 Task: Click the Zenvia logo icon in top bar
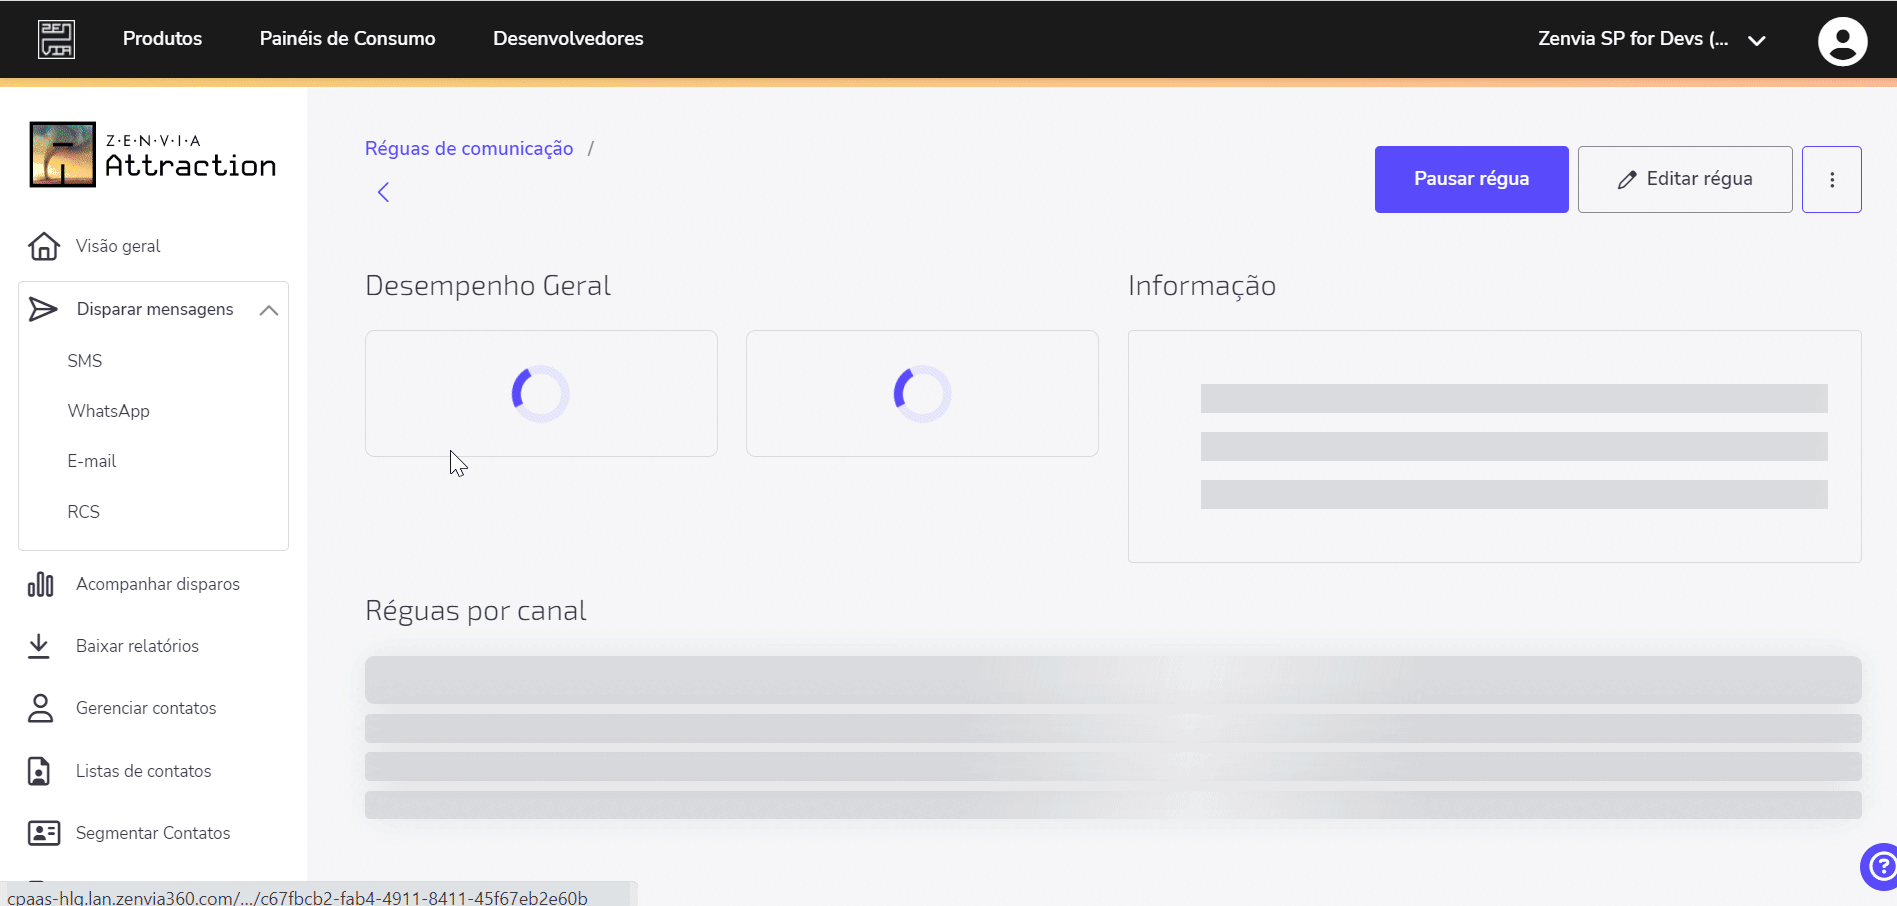pyautogui.click(x=56, y=39)
